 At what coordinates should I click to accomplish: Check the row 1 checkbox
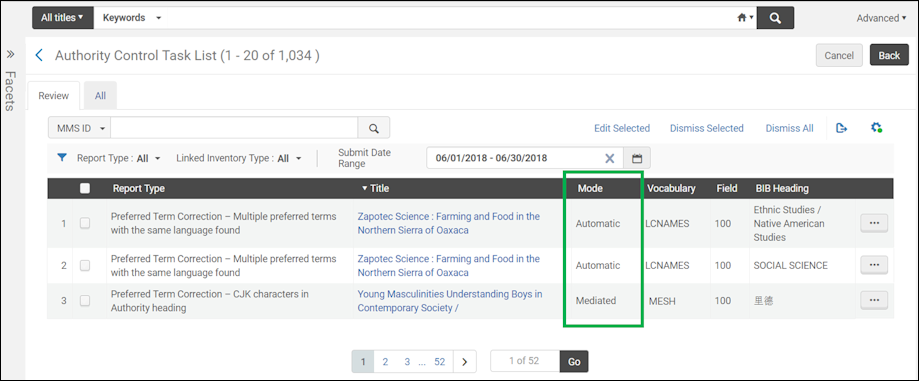coord(85,223)
